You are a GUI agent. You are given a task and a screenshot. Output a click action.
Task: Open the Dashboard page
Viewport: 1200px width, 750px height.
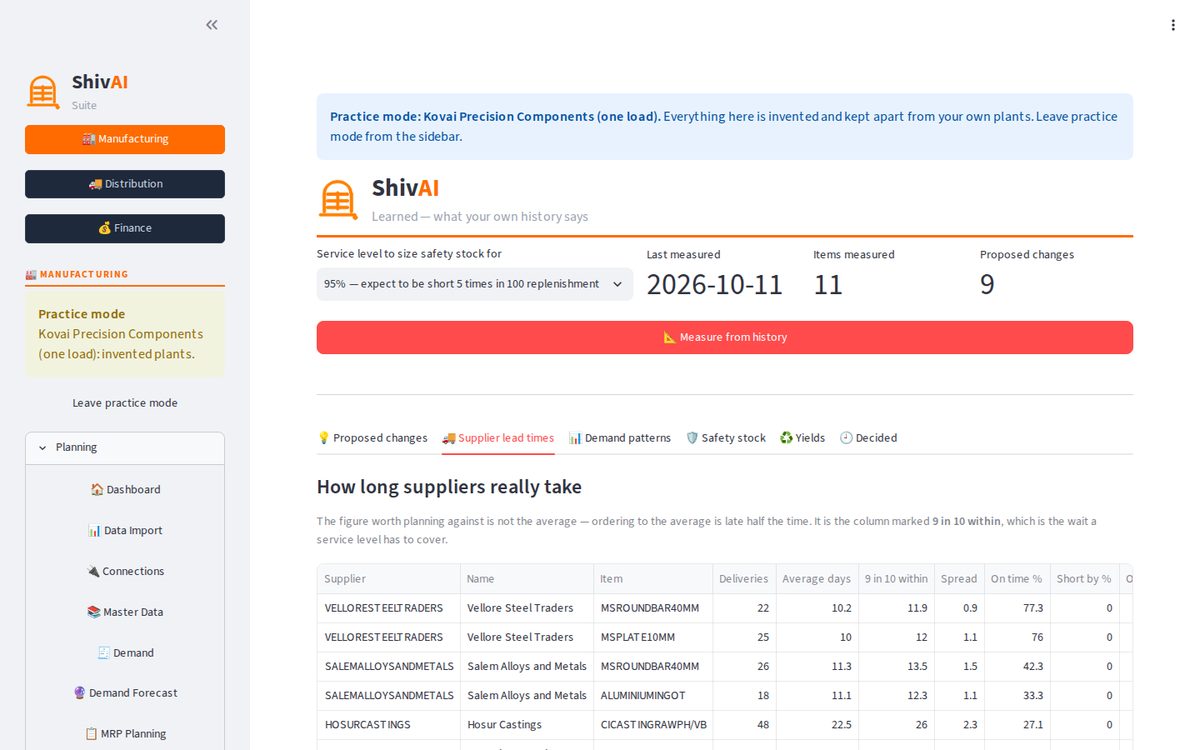(x=125, y=490)
